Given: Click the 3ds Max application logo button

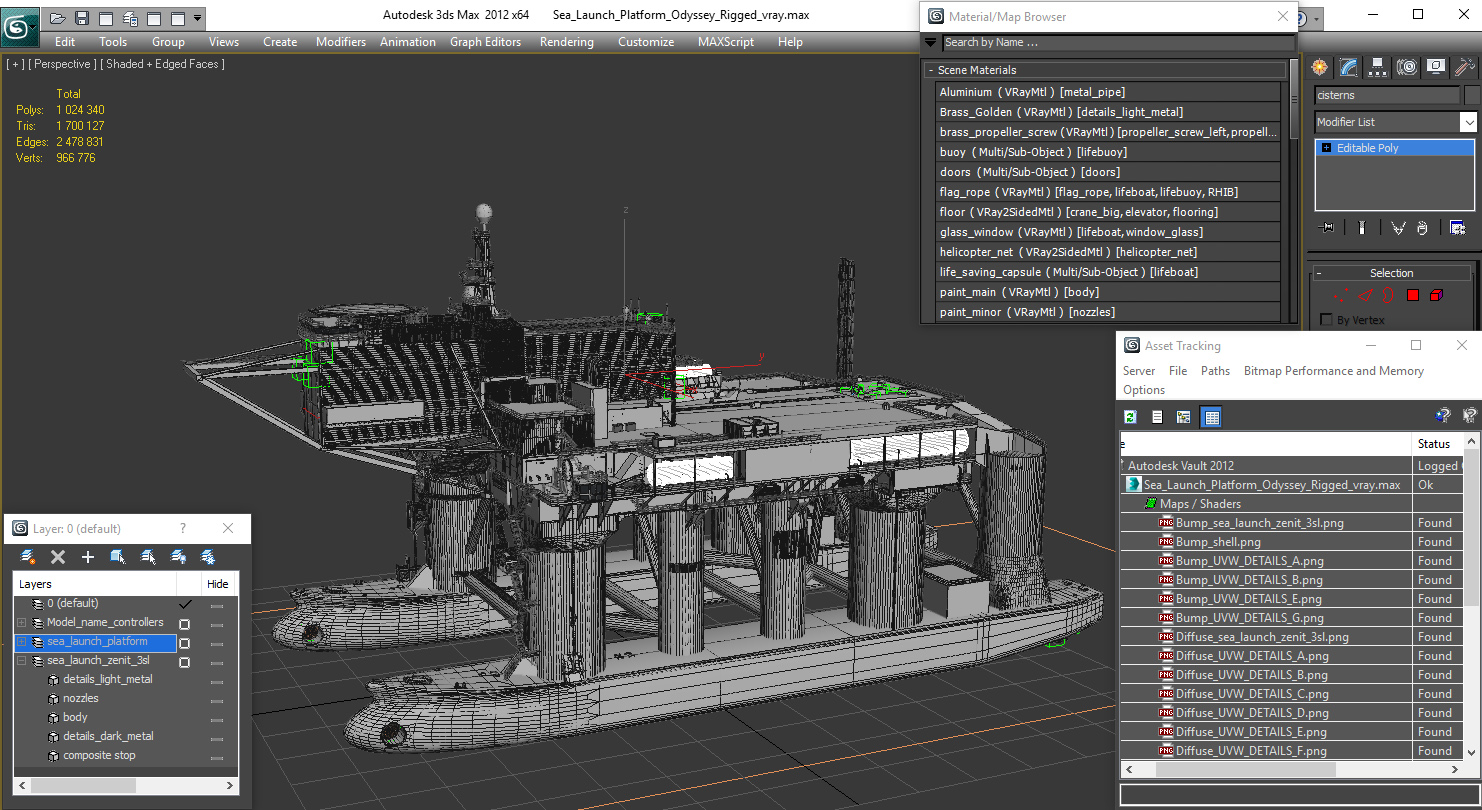Looking at the screenshot, I should pyautogui.click(x=20, y=25).
